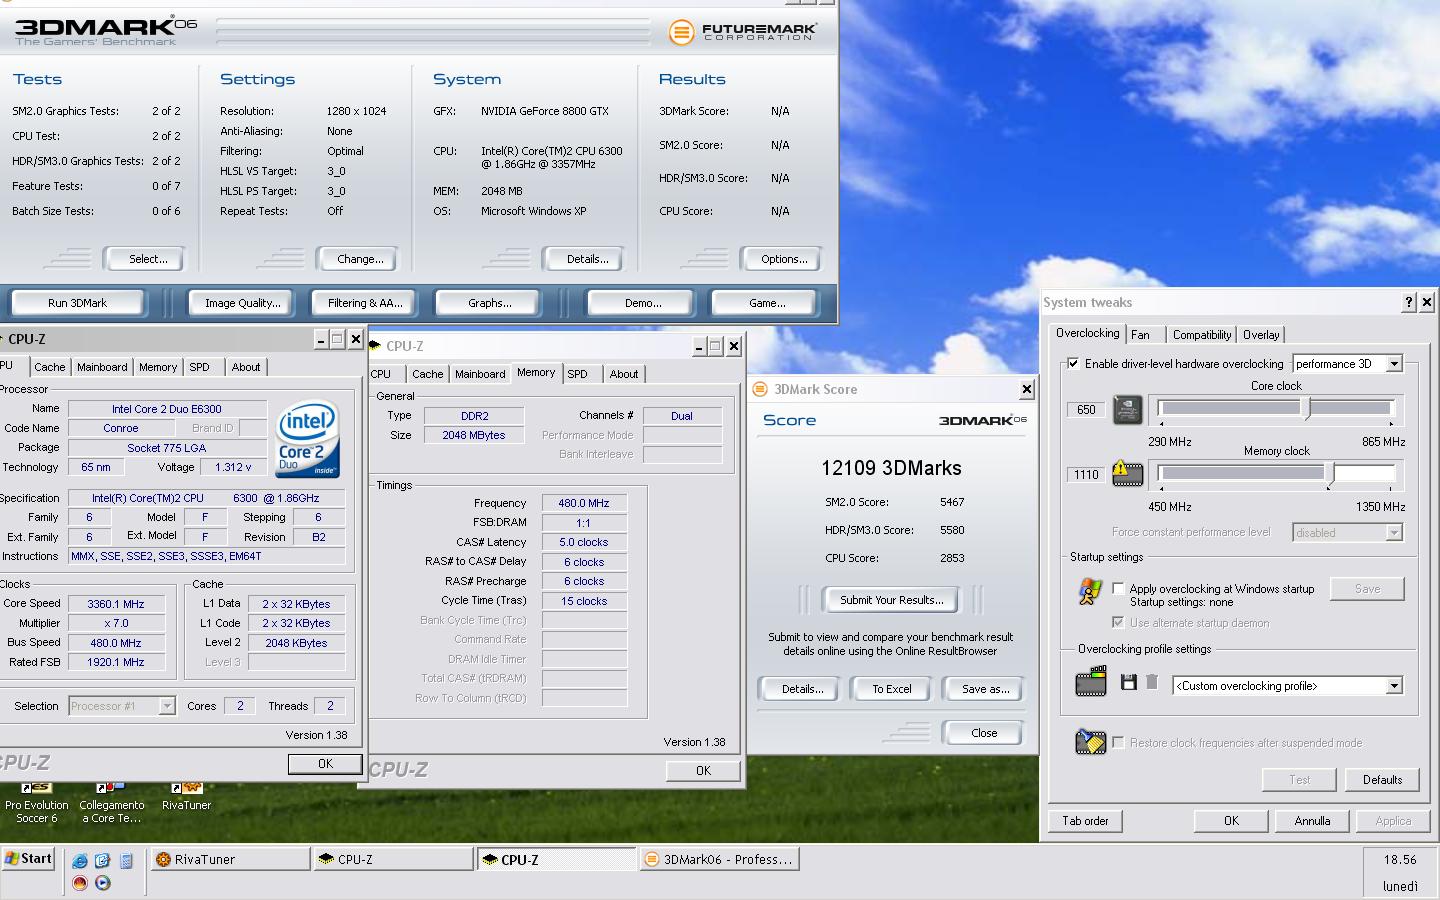Click the overclocking profile video card icon
The height and width of the screenshot is (900, 1440).
[1091, 683]
